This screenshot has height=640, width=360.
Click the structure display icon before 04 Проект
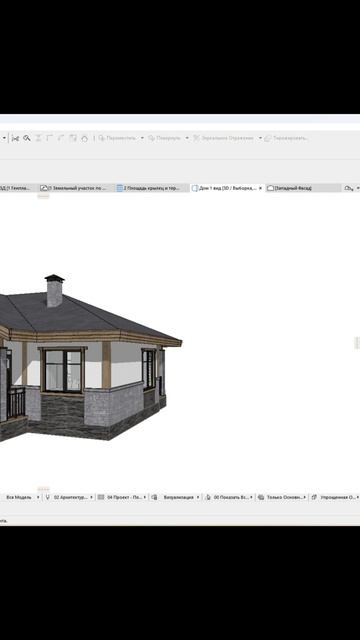(x=101, y=497)
